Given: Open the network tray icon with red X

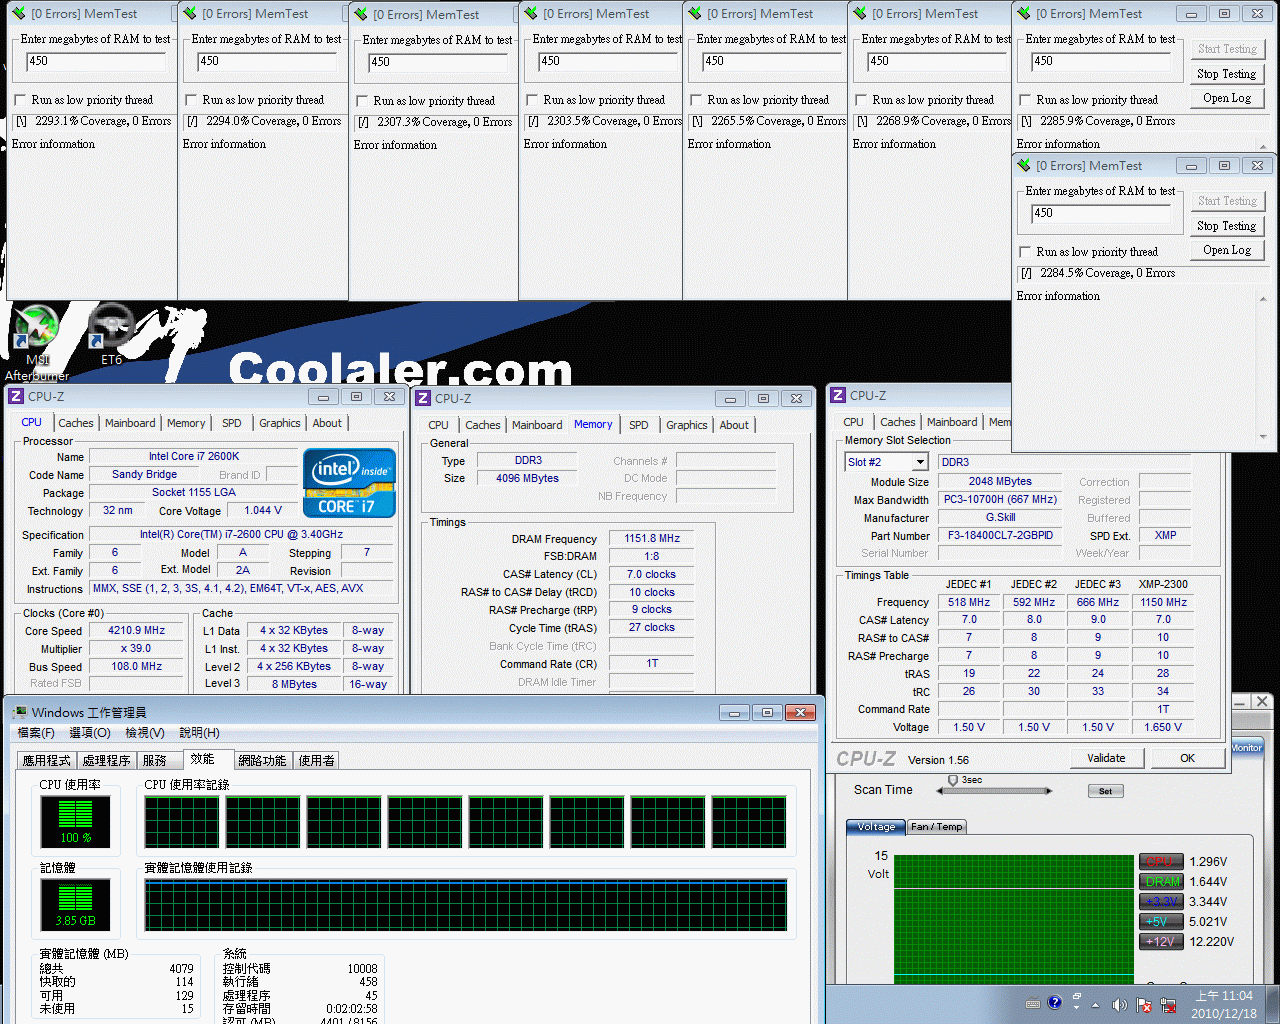Looking at the screenshot, I should point(1166,1005).
